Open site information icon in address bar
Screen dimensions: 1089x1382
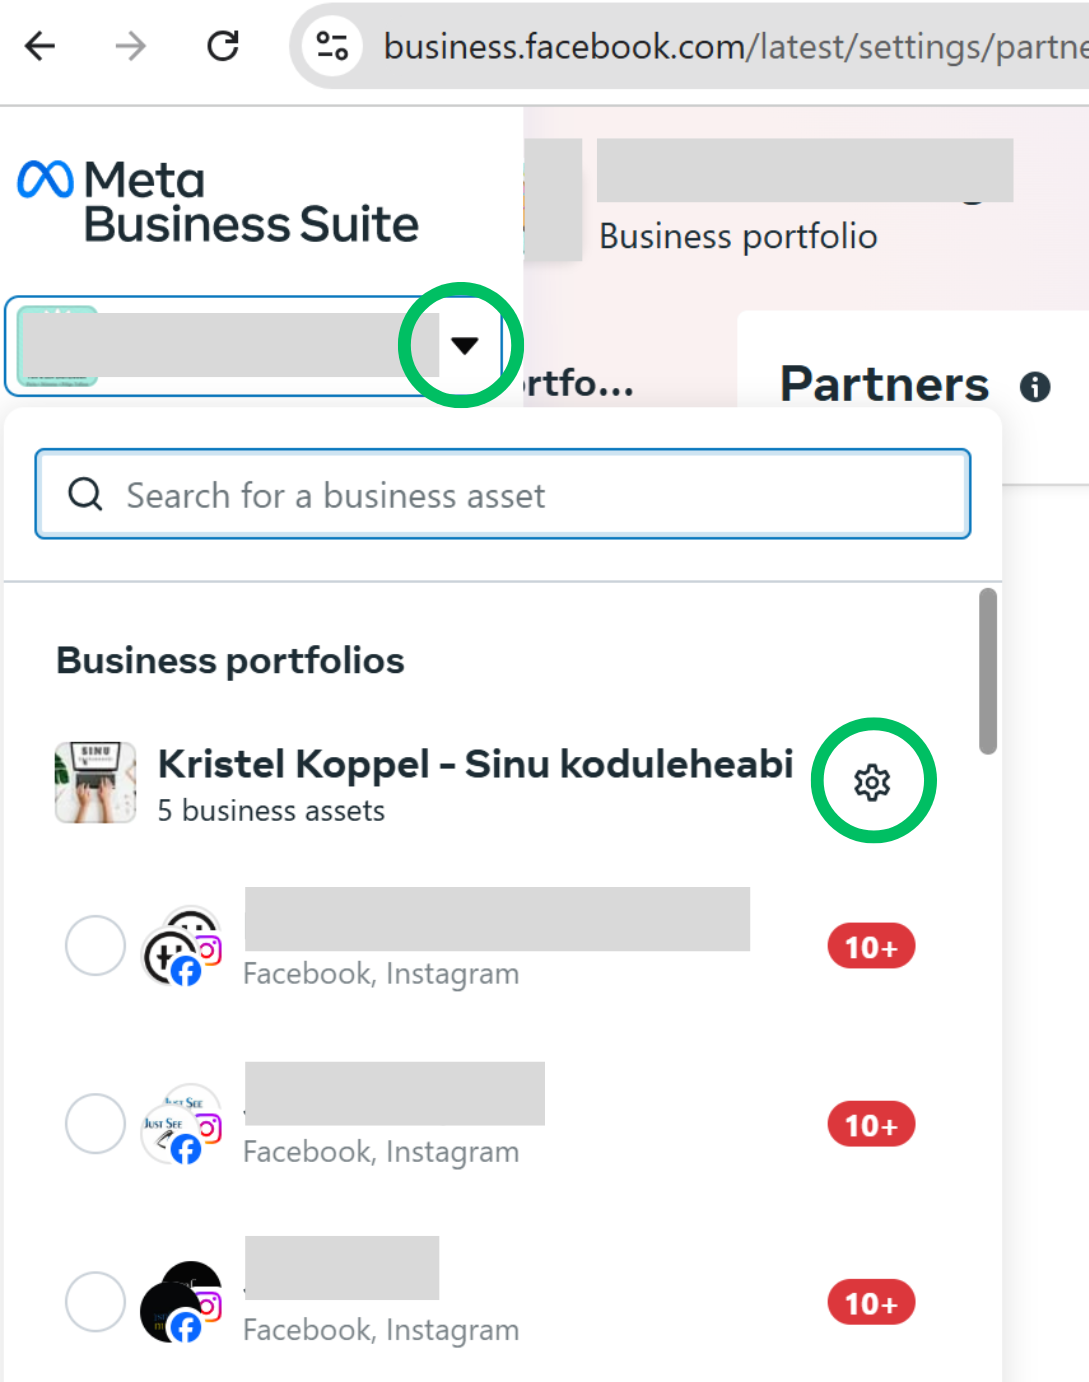[x=332, y=46]
